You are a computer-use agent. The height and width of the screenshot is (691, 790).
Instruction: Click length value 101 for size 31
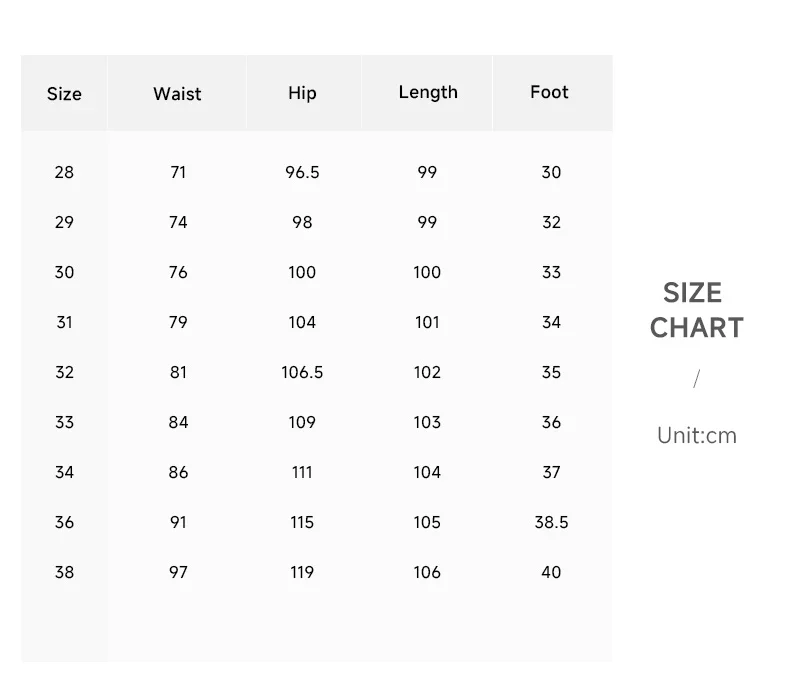pos(427,322)
